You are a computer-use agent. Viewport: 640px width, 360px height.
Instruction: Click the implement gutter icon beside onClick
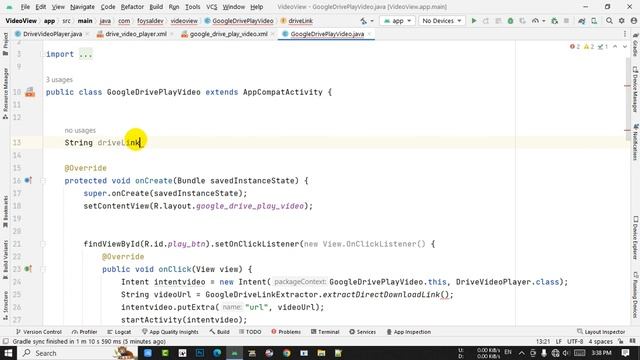point(28,269)
